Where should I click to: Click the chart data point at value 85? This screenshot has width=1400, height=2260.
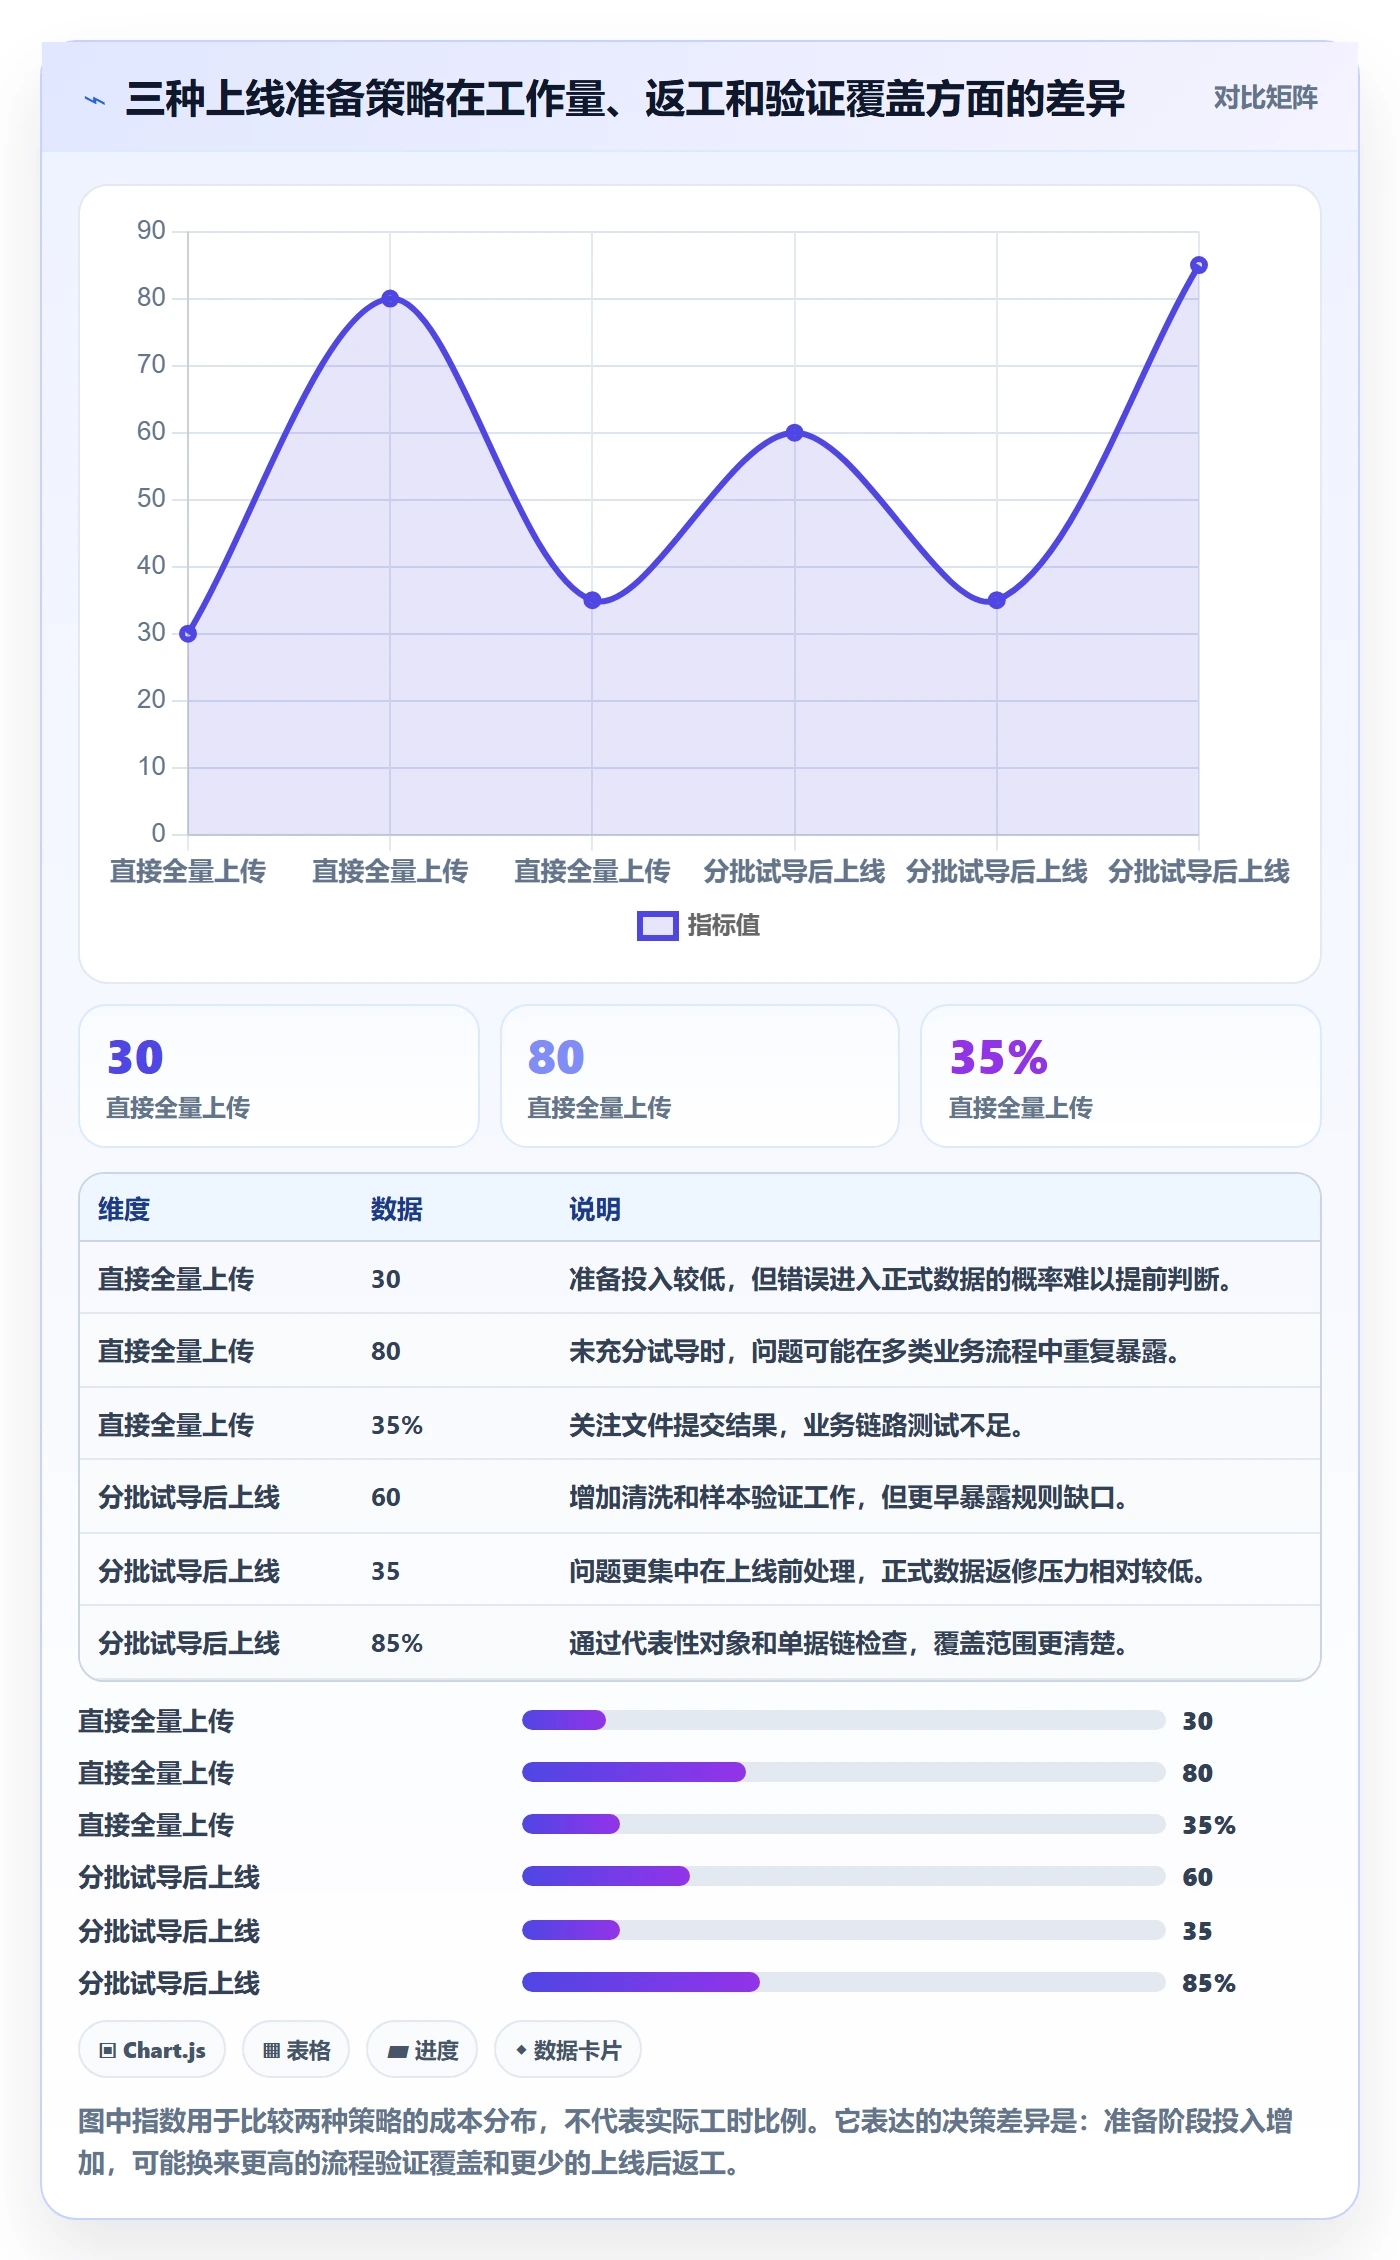click(x=1199, y=265)
